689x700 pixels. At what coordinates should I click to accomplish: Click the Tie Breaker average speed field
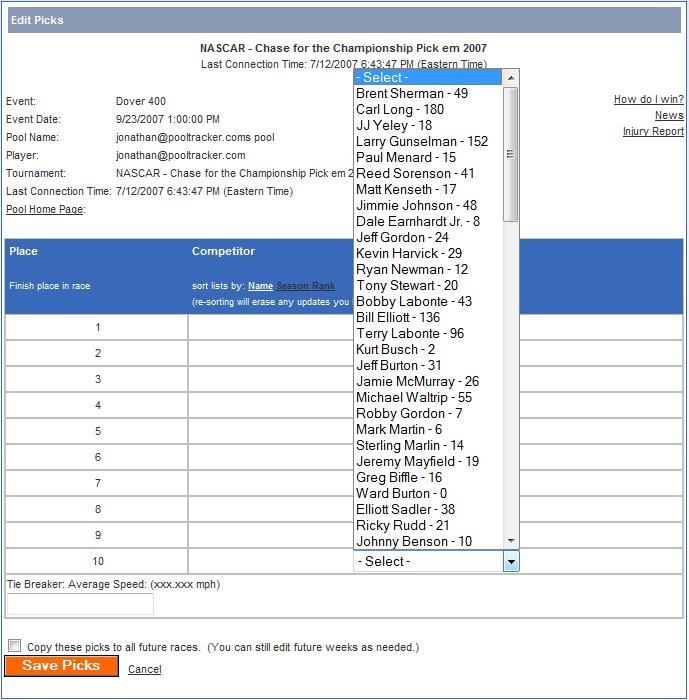pyautogui.click(x=80, y=604)
